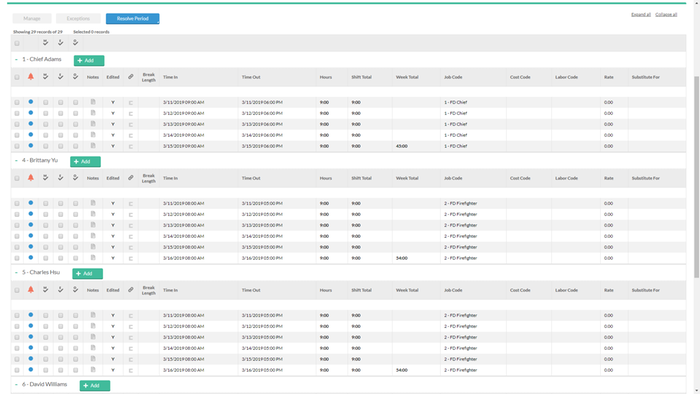
Task: Click blue status dot on Brittany Yu 3/11/2019 row
Action: [31, 203]
